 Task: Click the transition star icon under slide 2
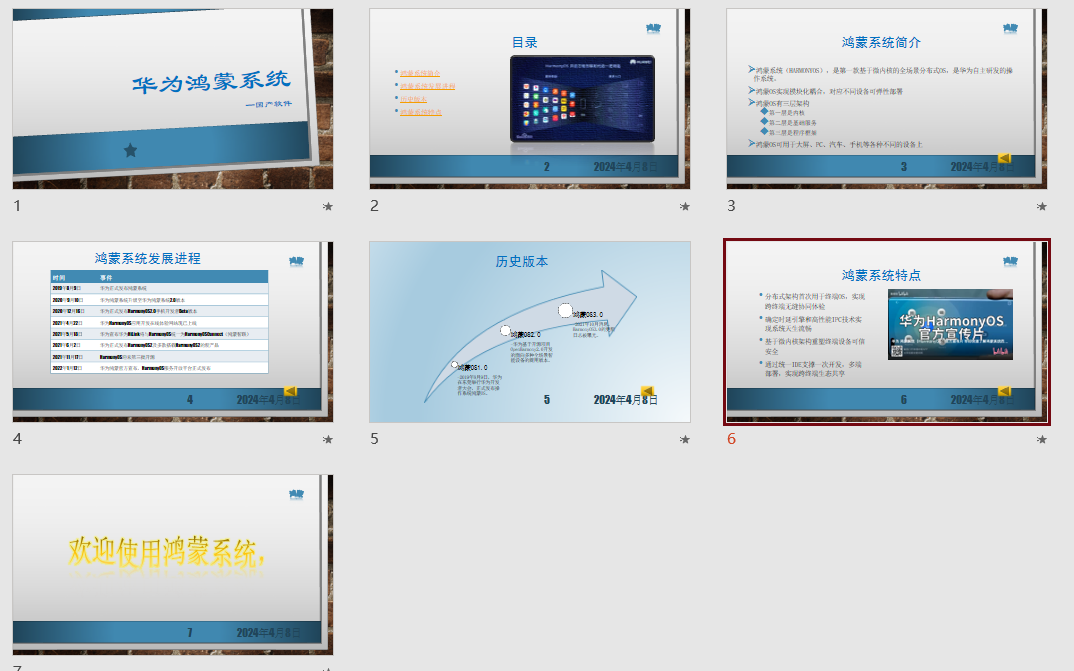(x=685, y=207)
